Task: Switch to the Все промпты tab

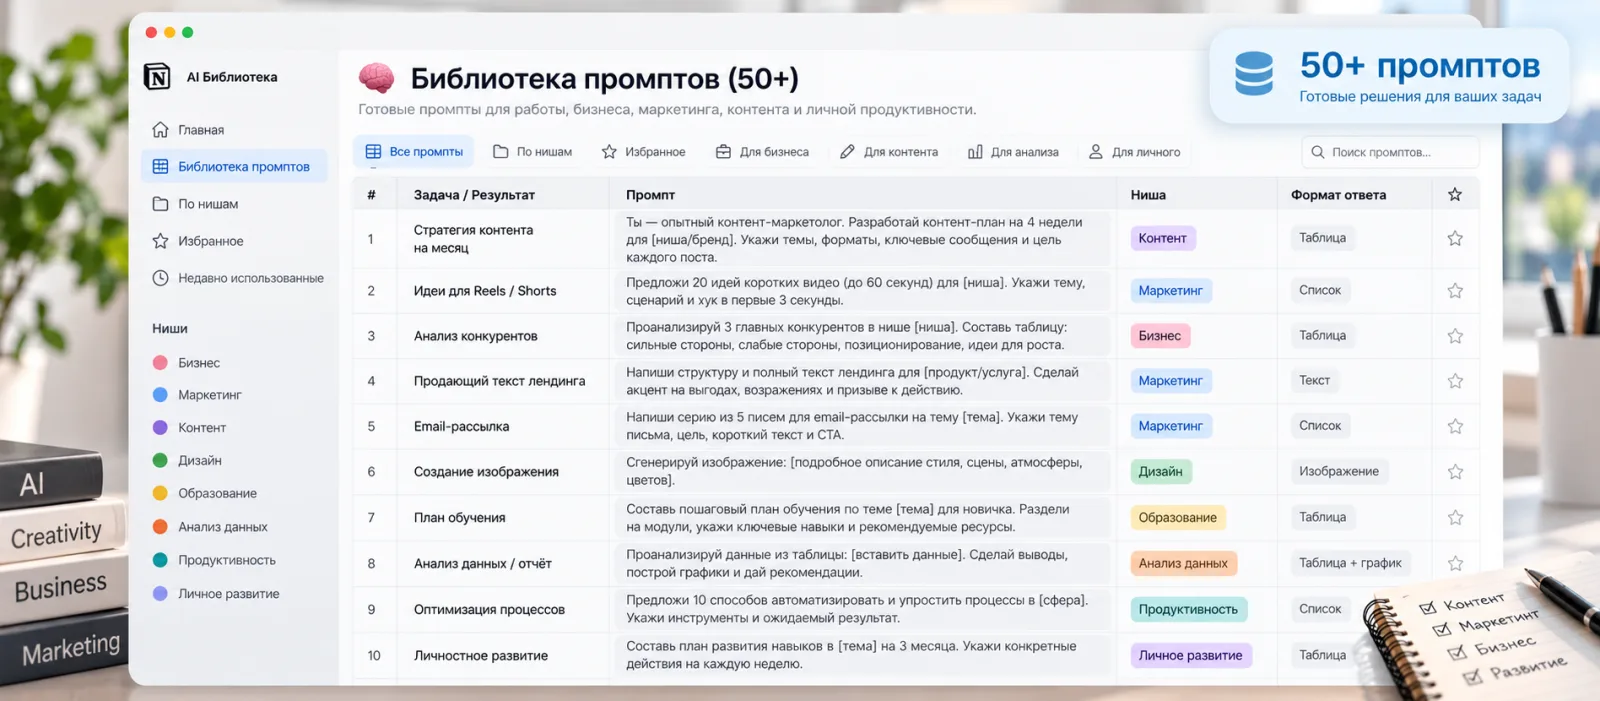Action: point(414,152)
